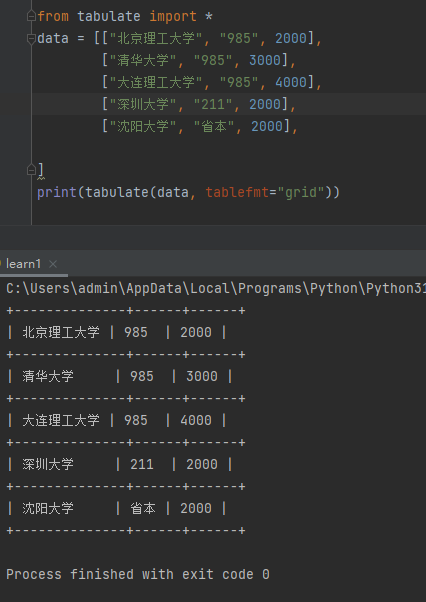Click the string "北京理工大学" in the code
The height and width of the screenshot is (602, 426).
(156, 38)
